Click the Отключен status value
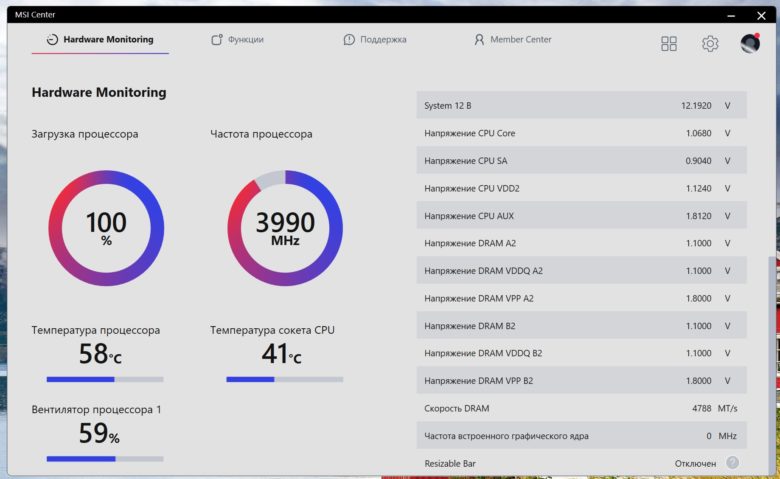 pyautogui.click(x=695, y=463)
